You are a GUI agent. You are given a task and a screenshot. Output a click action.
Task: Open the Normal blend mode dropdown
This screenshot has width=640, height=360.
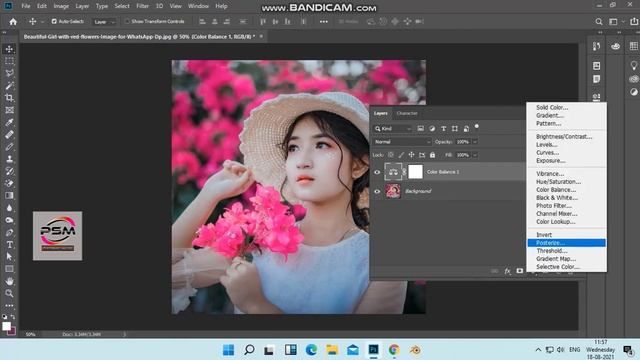402,142
